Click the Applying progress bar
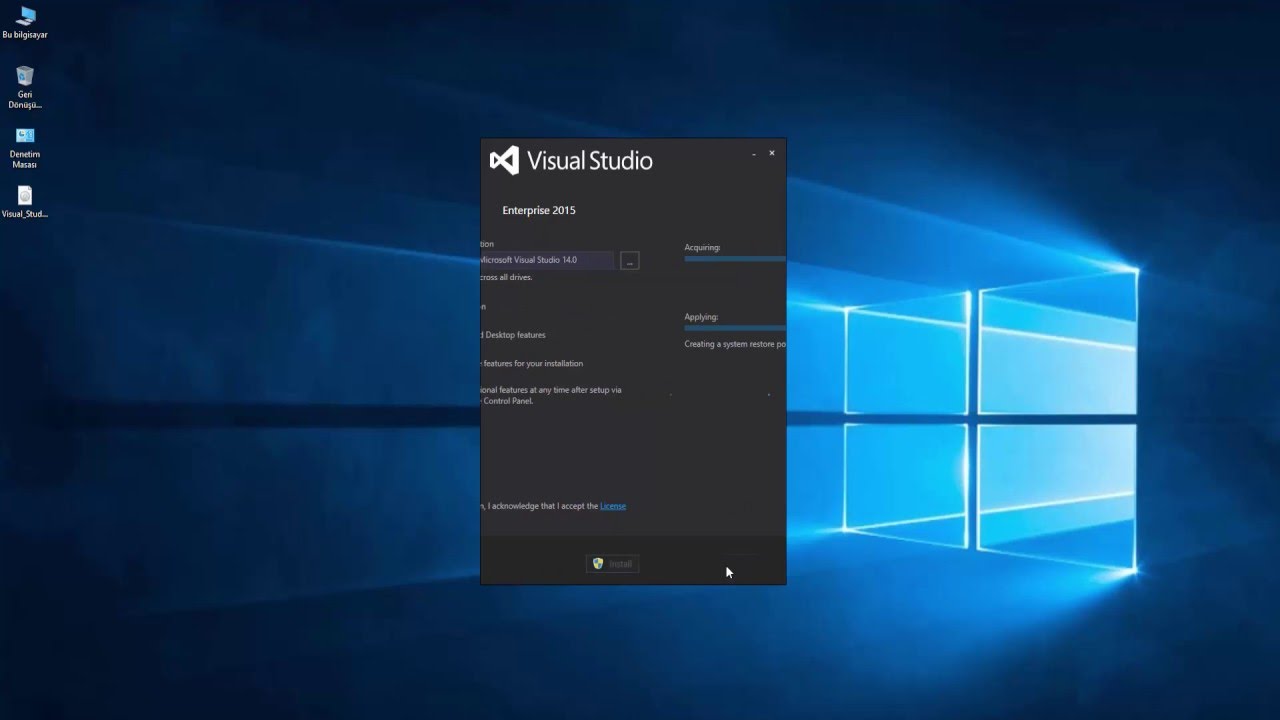The height and width of the screenshot is (720, 1280). tap(735, 328)
